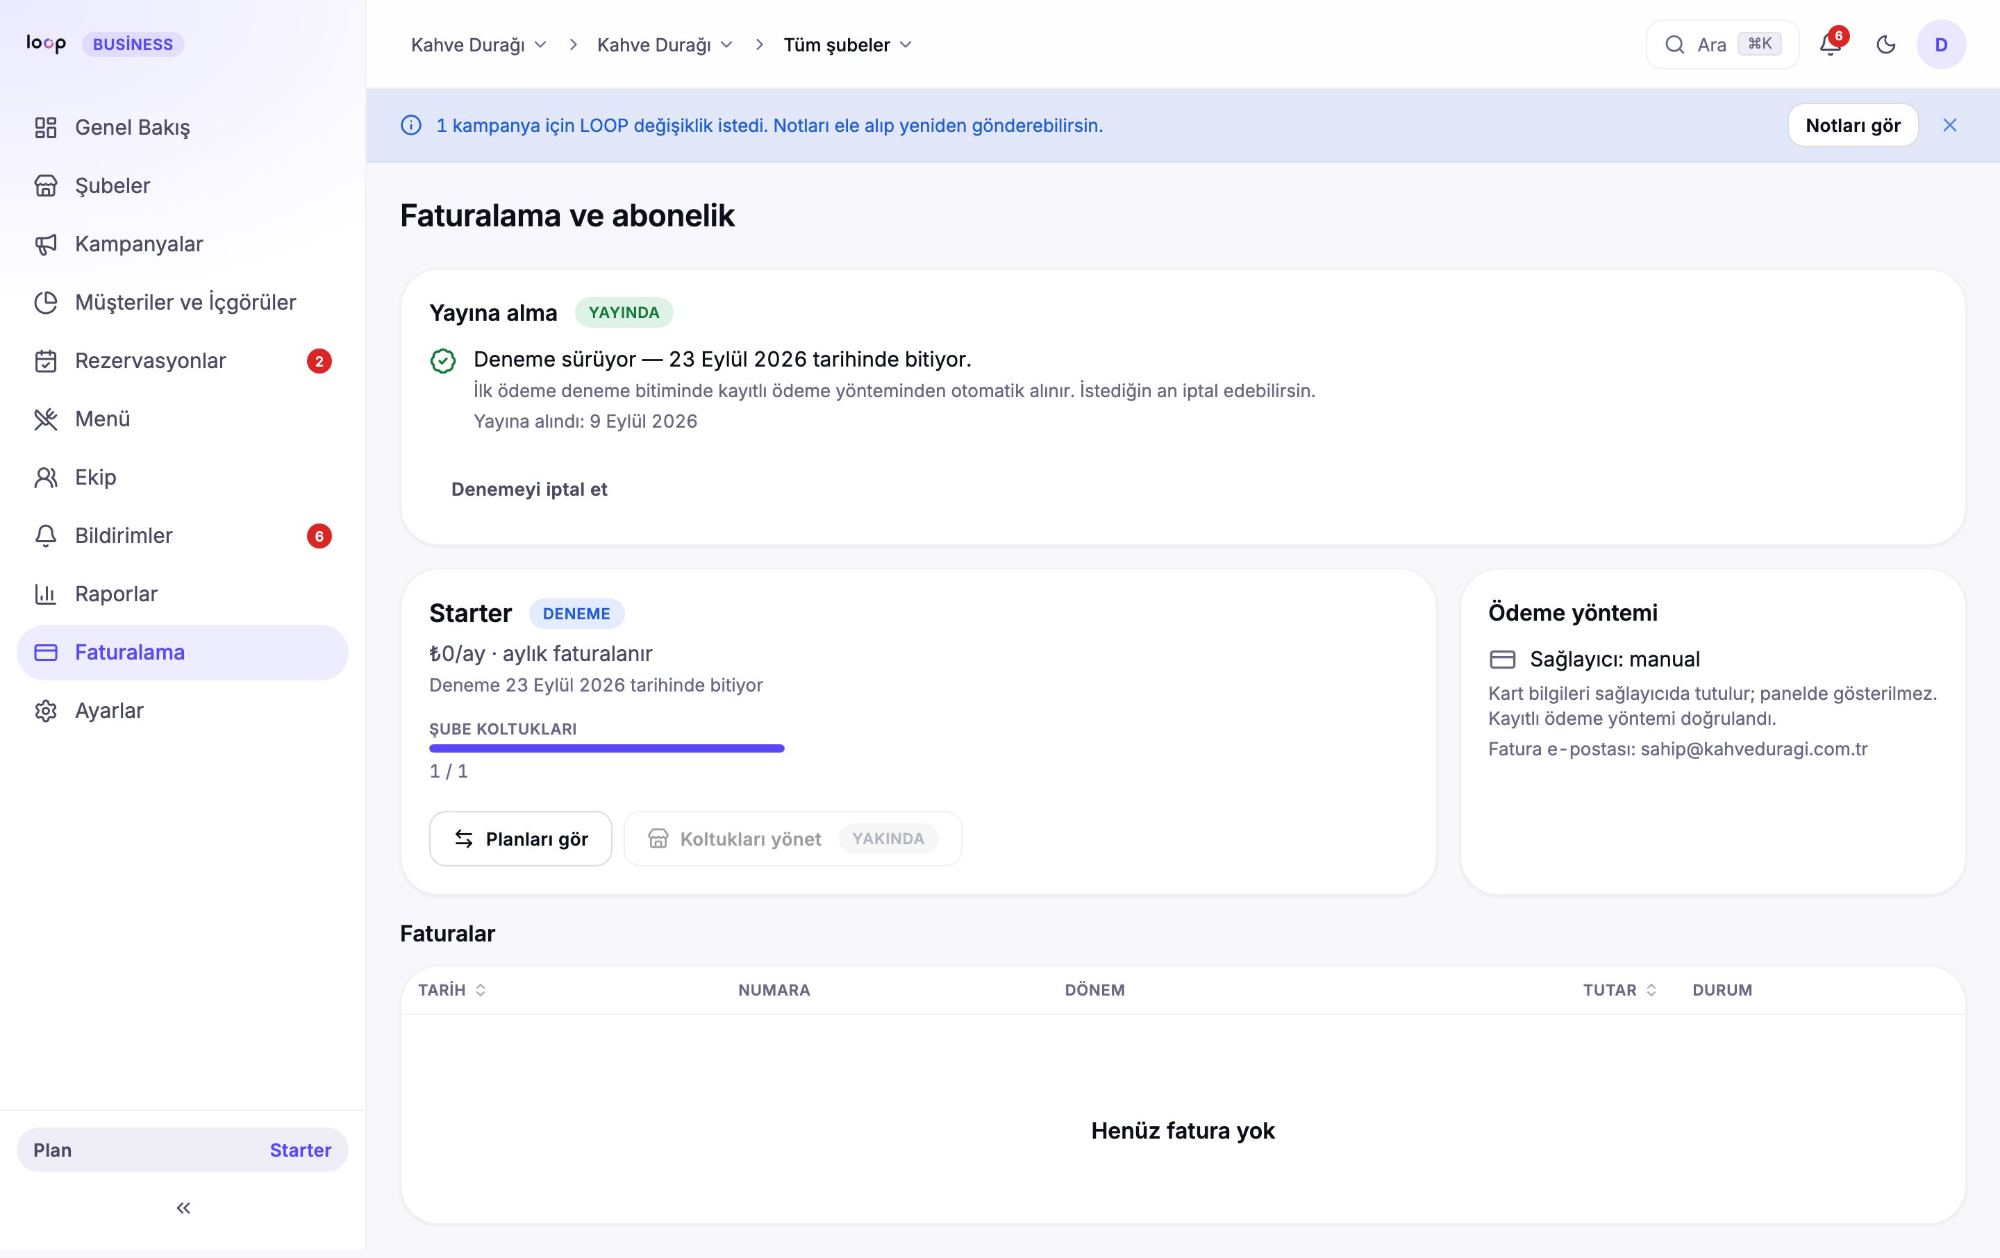This screenshot has width=2000, height=1258.
Task: Toggle dark mode with moon icon
Action: 1886,44
